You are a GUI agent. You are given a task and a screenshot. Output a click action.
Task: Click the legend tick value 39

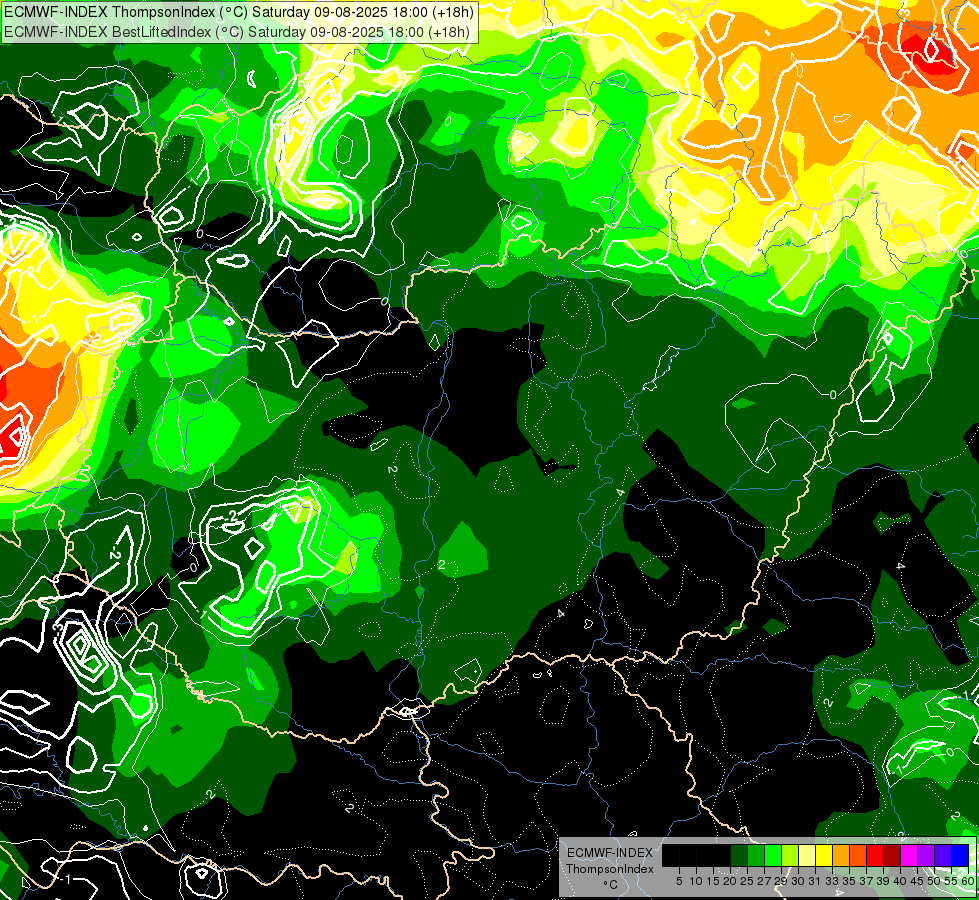click(883, 881)
